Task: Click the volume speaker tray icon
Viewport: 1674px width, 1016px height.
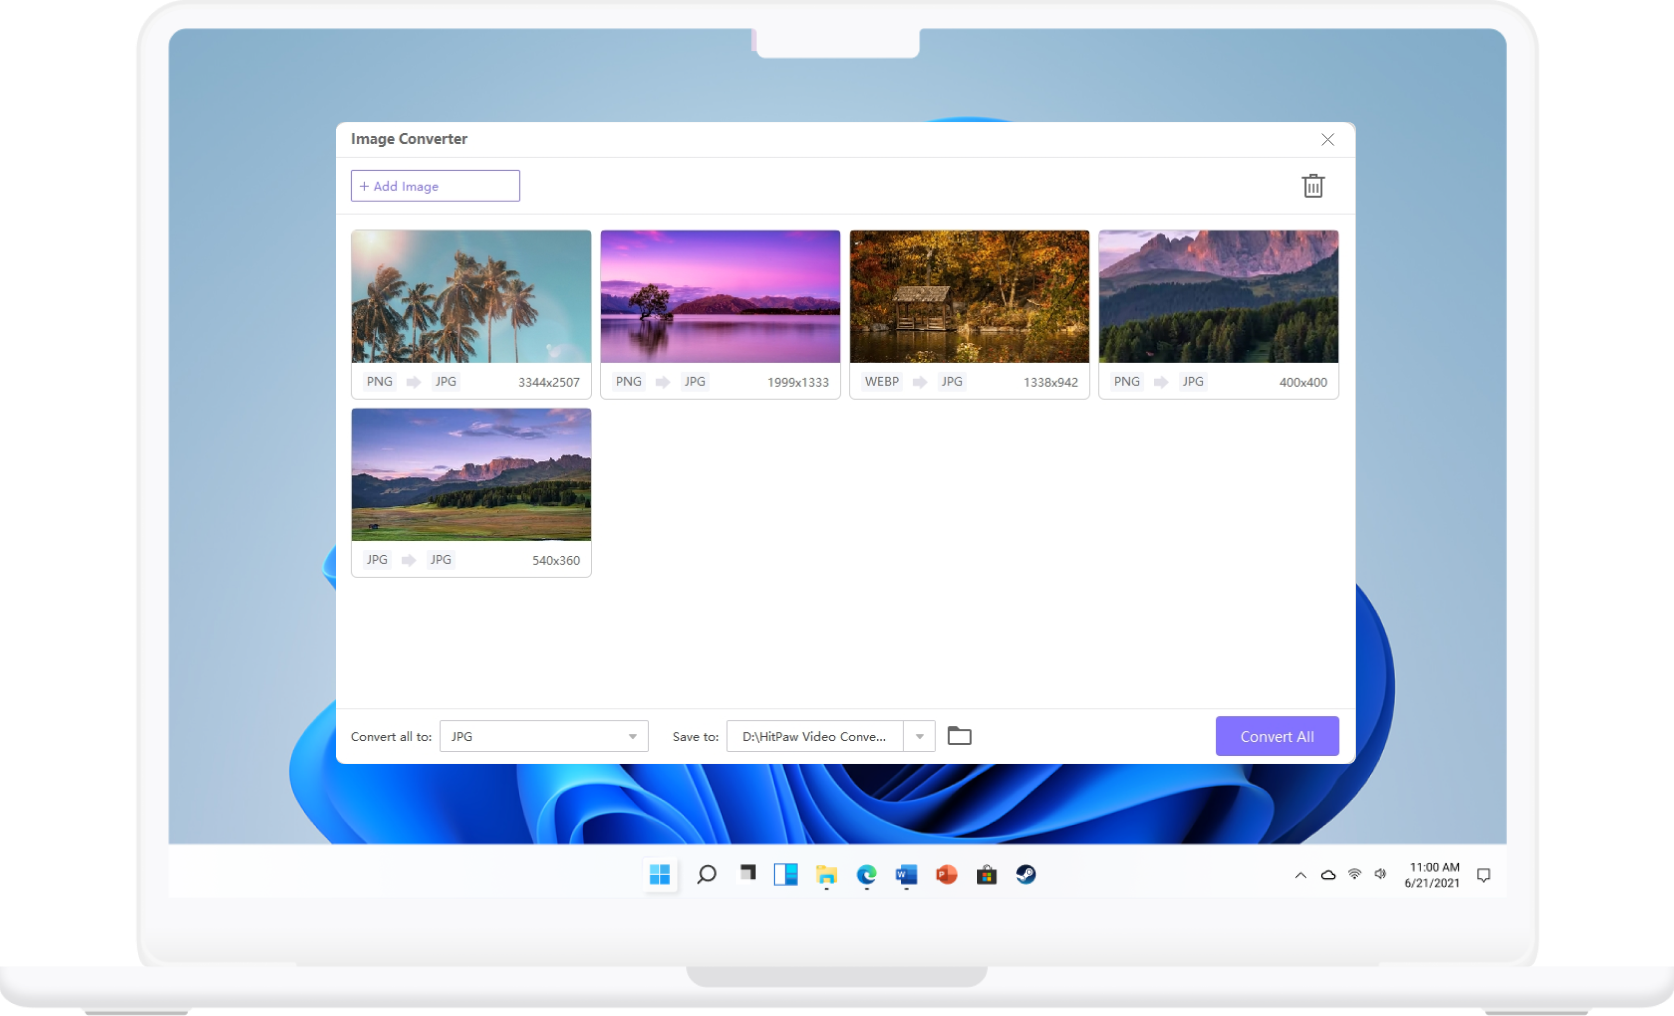Action: coord(1381,874)
